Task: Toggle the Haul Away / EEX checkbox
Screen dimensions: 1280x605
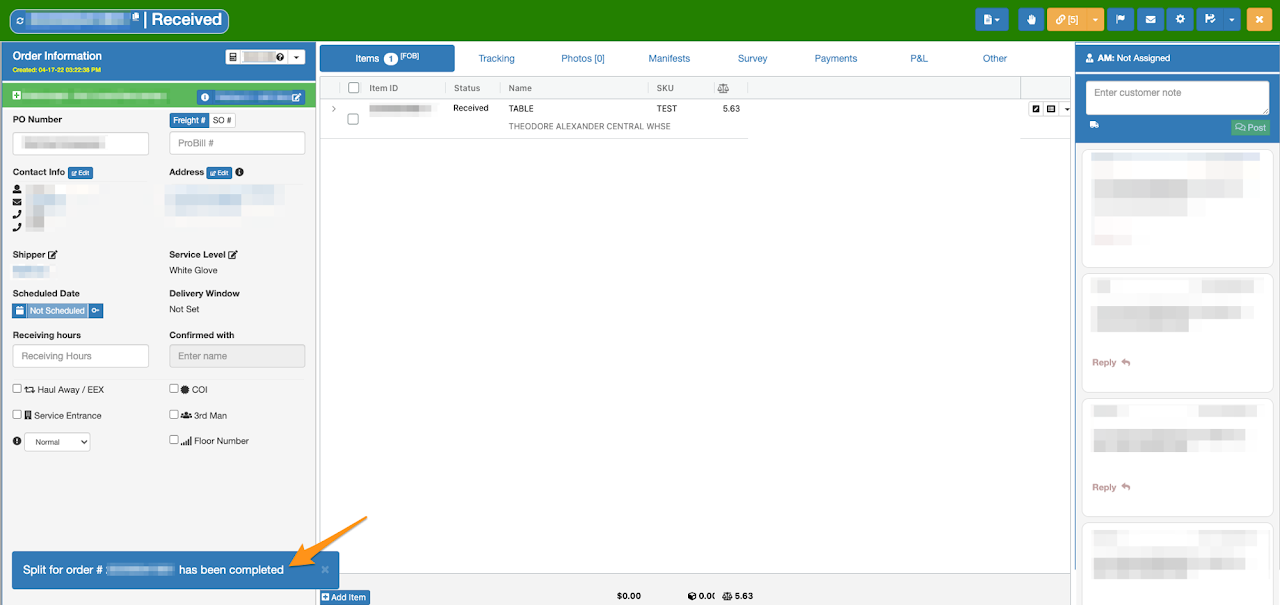Action: coord(17,389)
